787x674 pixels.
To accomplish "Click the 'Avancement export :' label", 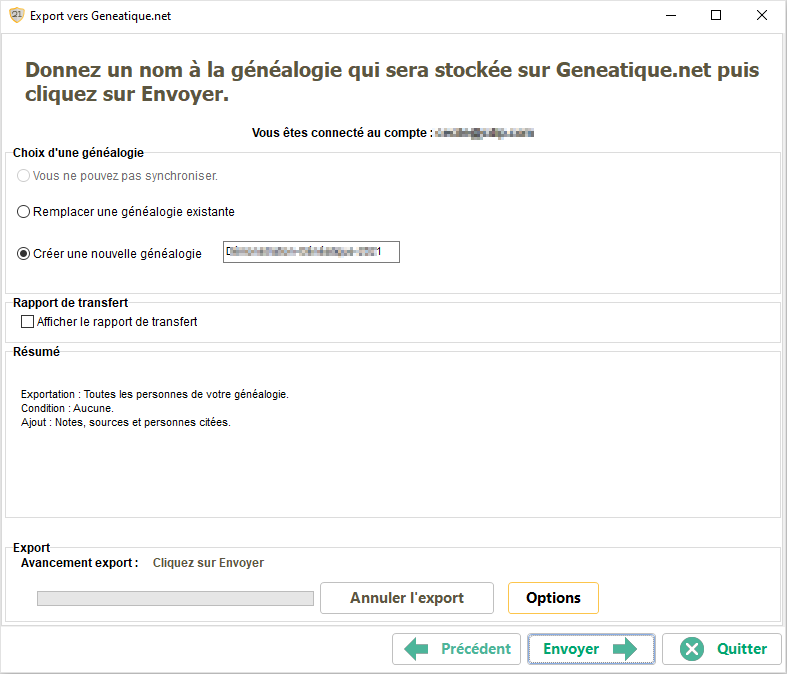I will pos(79,563).
